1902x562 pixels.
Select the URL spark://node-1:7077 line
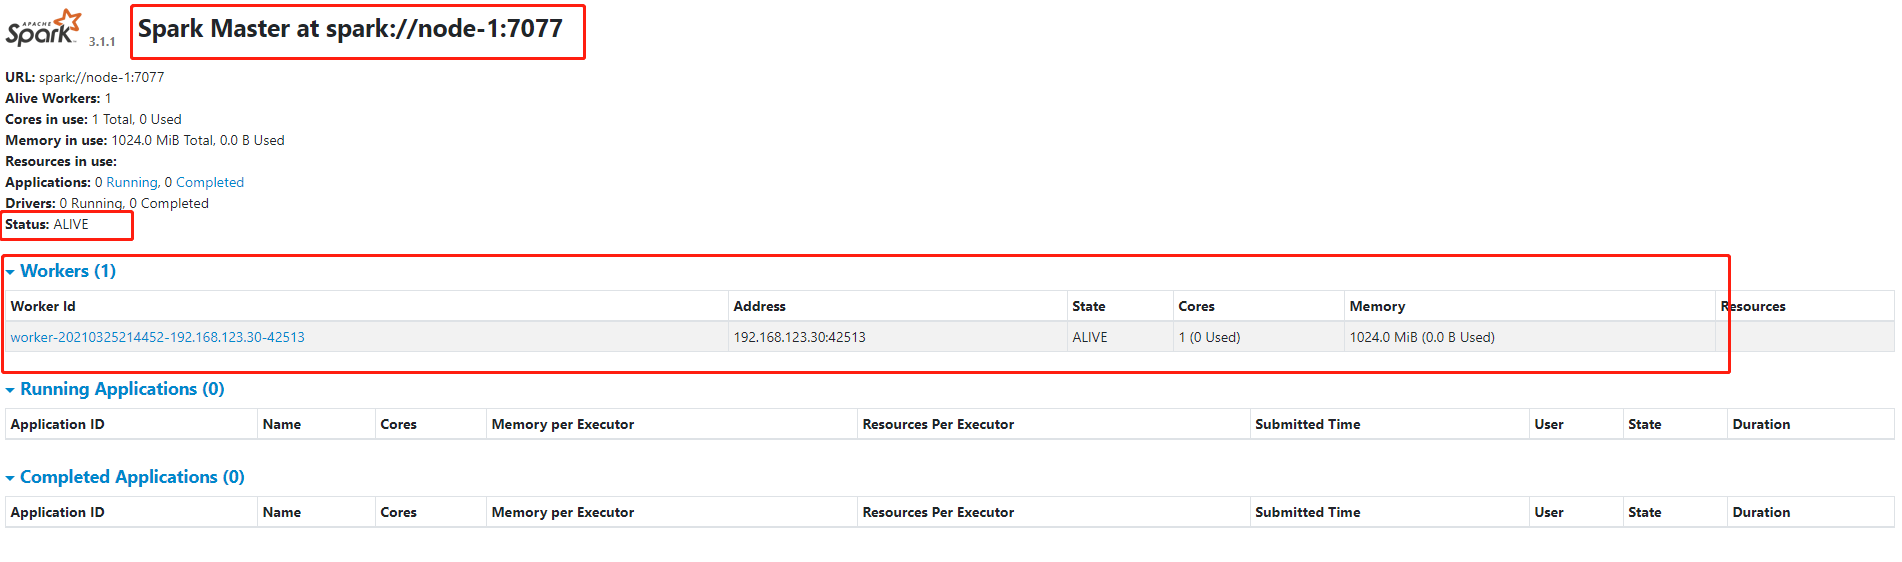(85, 77)
